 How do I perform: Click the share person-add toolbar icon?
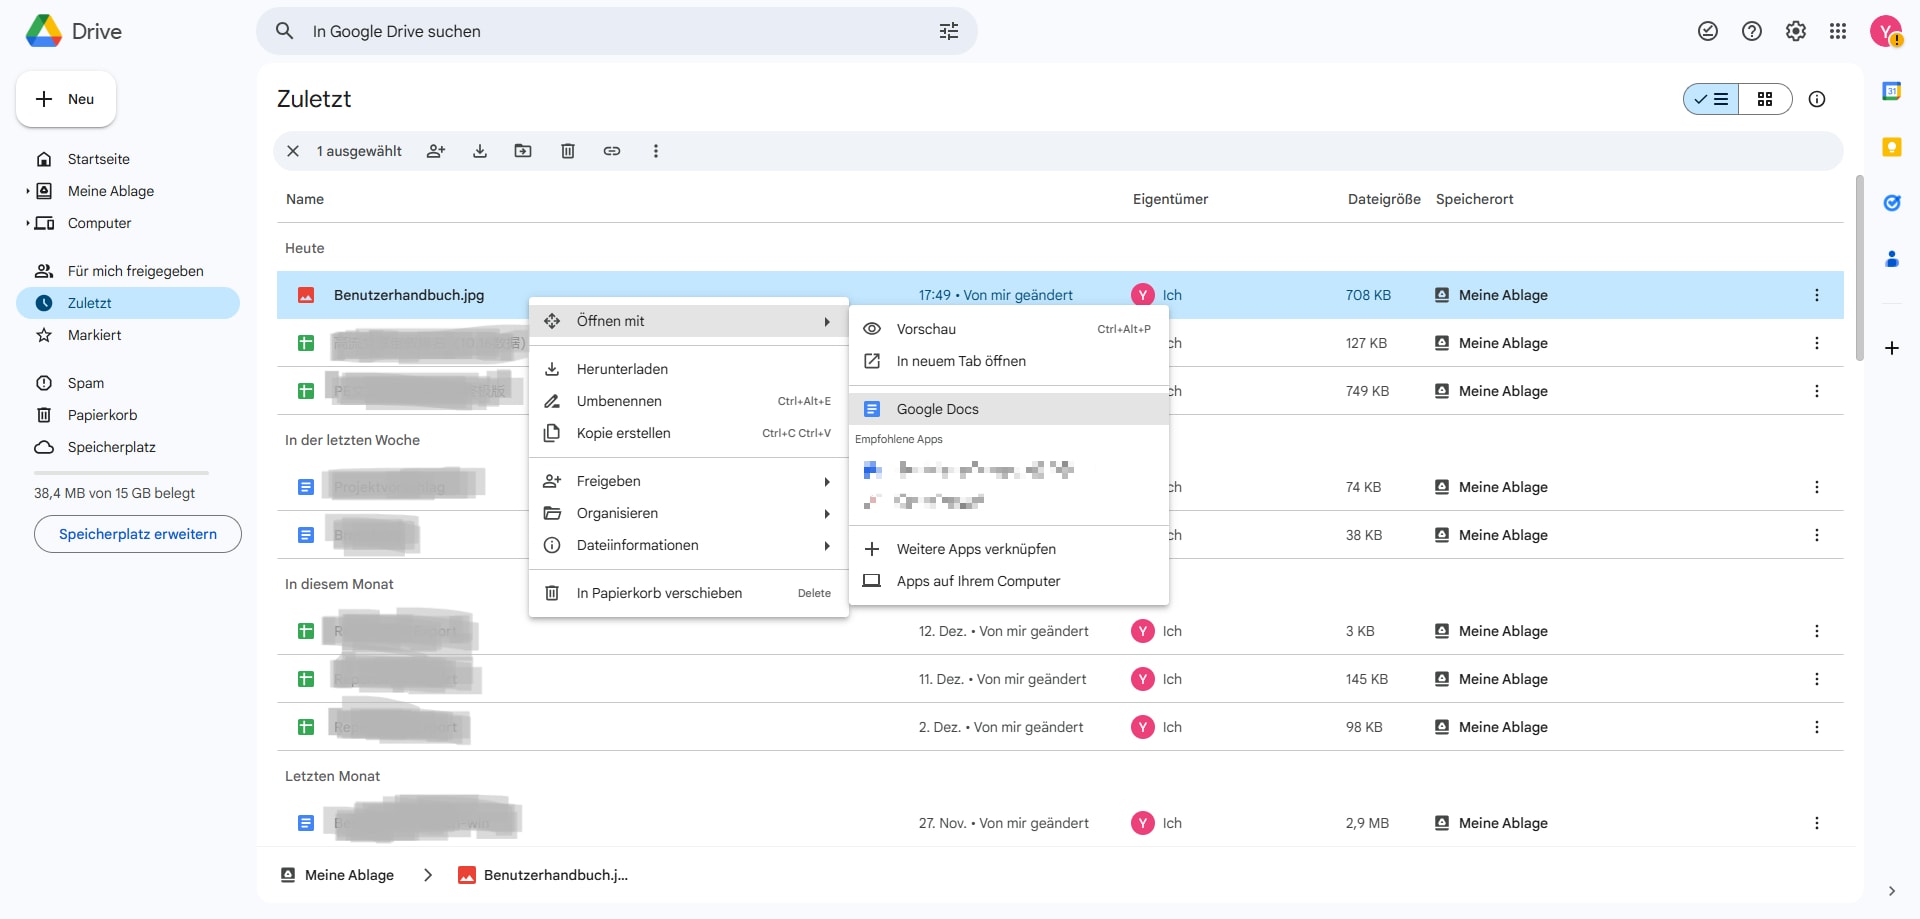point(436,151)
